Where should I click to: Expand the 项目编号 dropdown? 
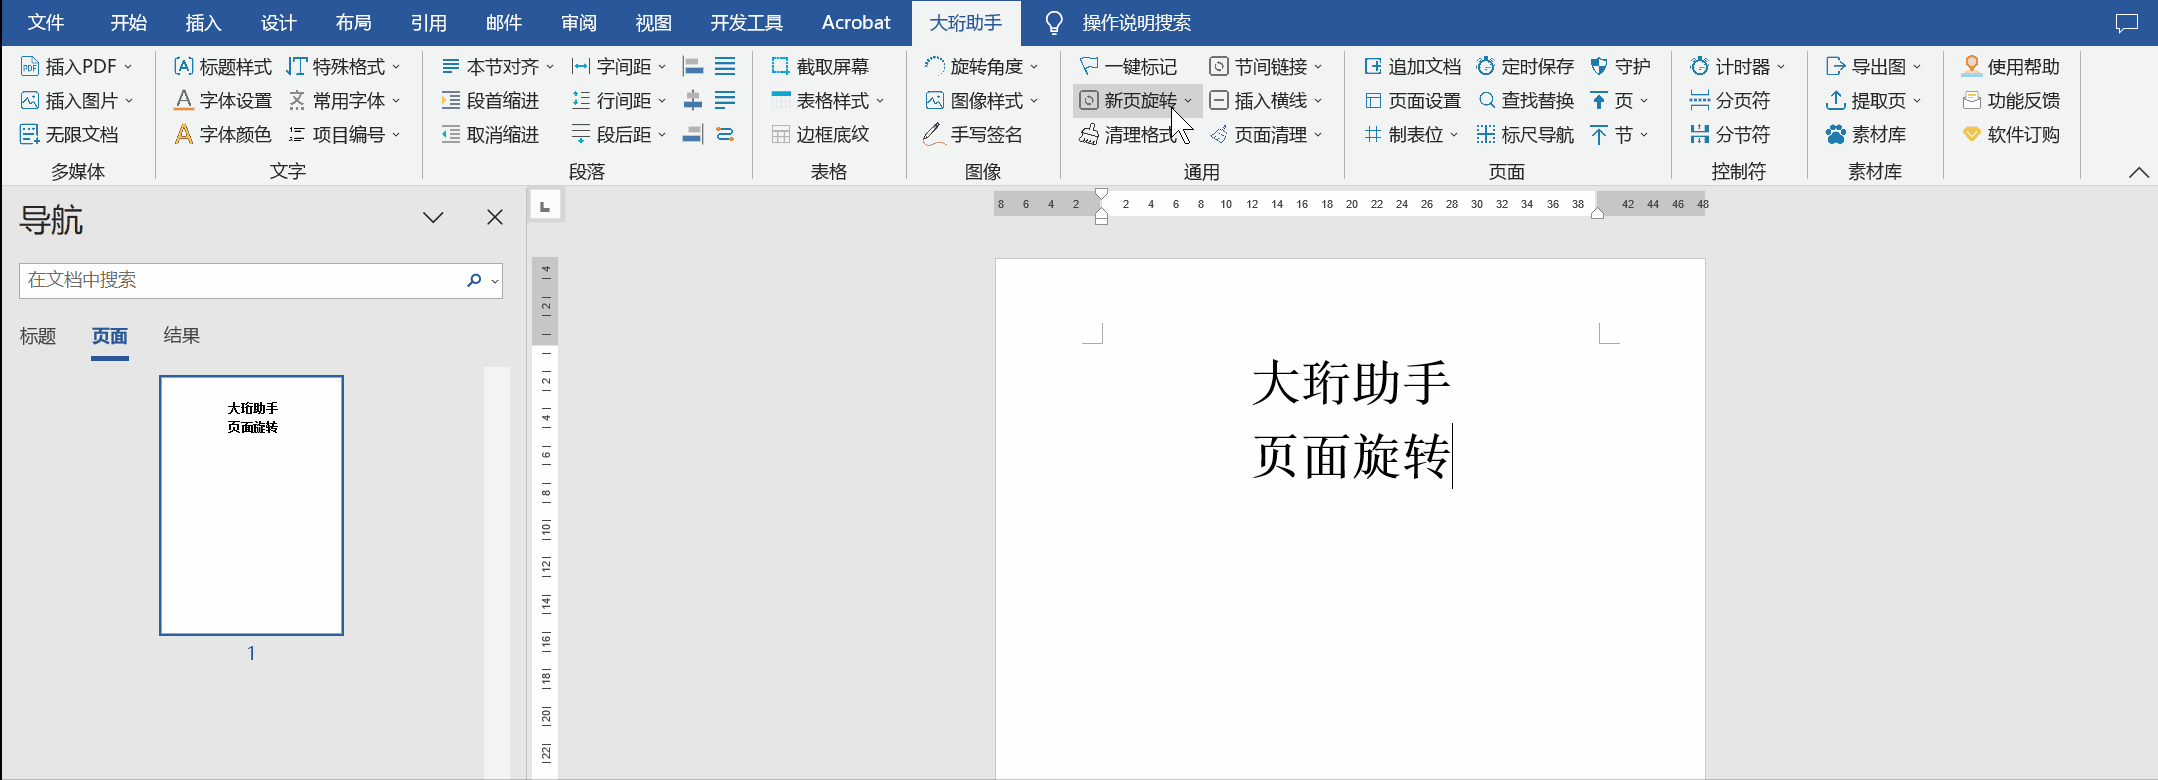[x=396, y=135]
